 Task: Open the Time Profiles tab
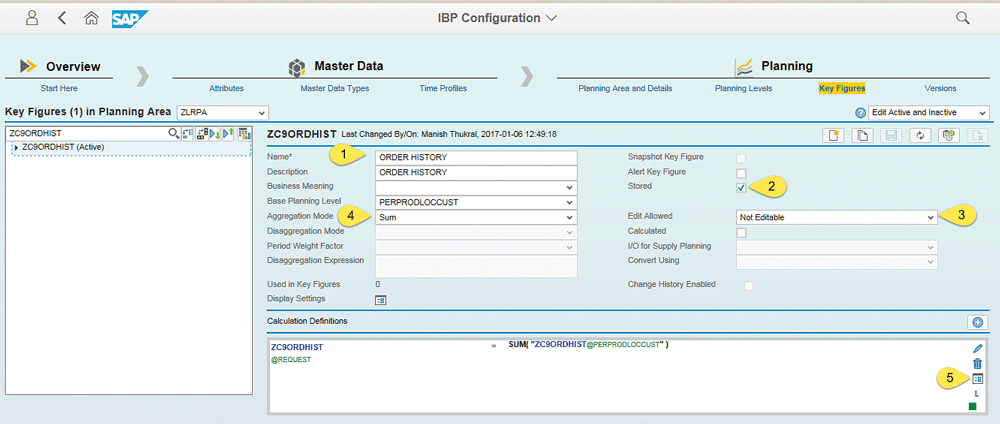coord(443,89)
